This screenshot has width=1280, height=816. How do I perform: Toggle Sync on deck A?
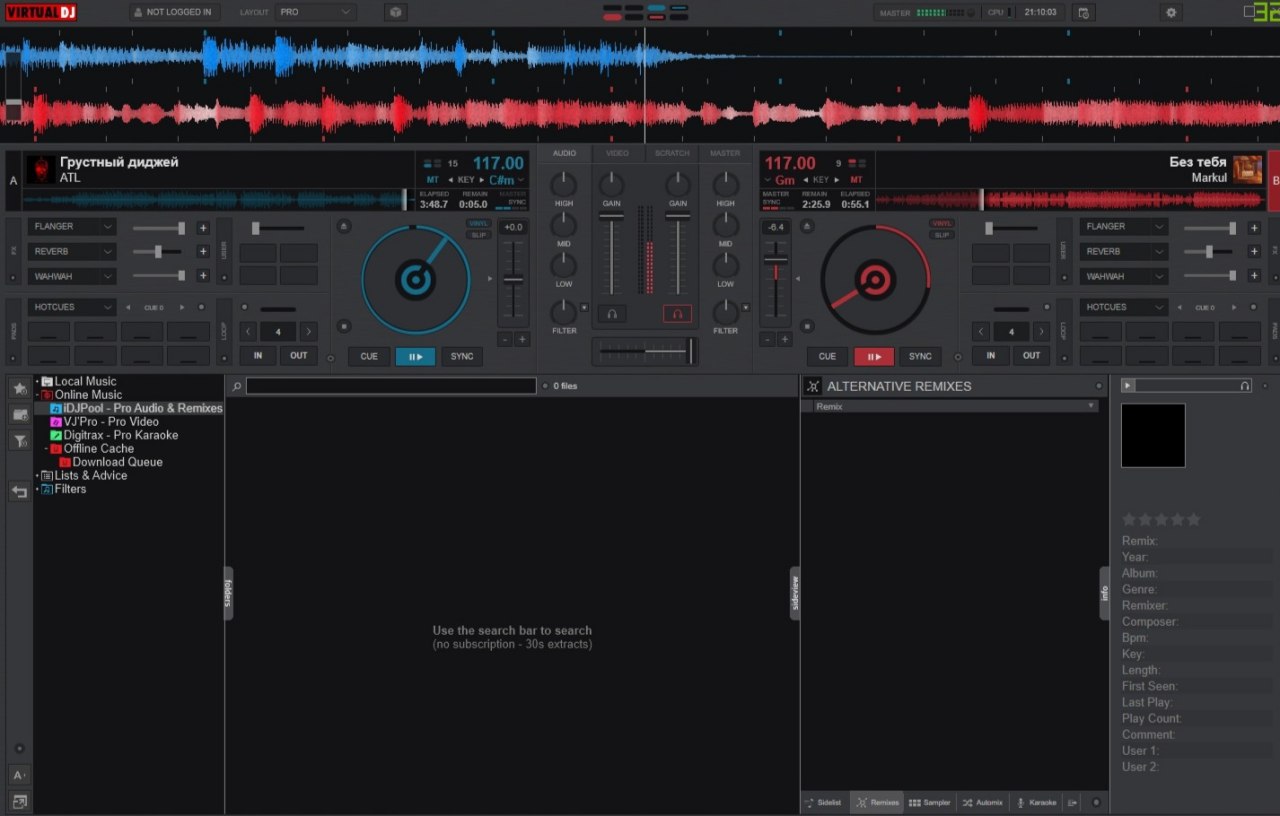[x=462, y=356]
